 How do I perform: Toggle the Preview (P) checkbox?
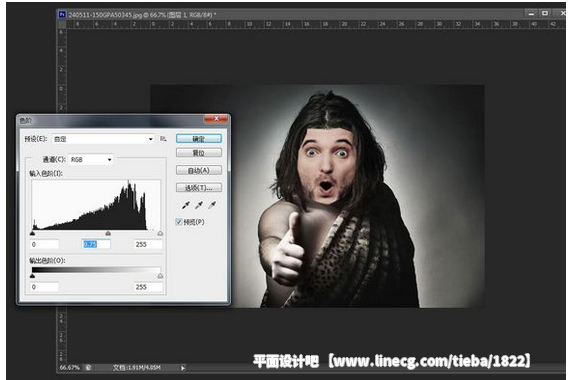coord(179,222)
